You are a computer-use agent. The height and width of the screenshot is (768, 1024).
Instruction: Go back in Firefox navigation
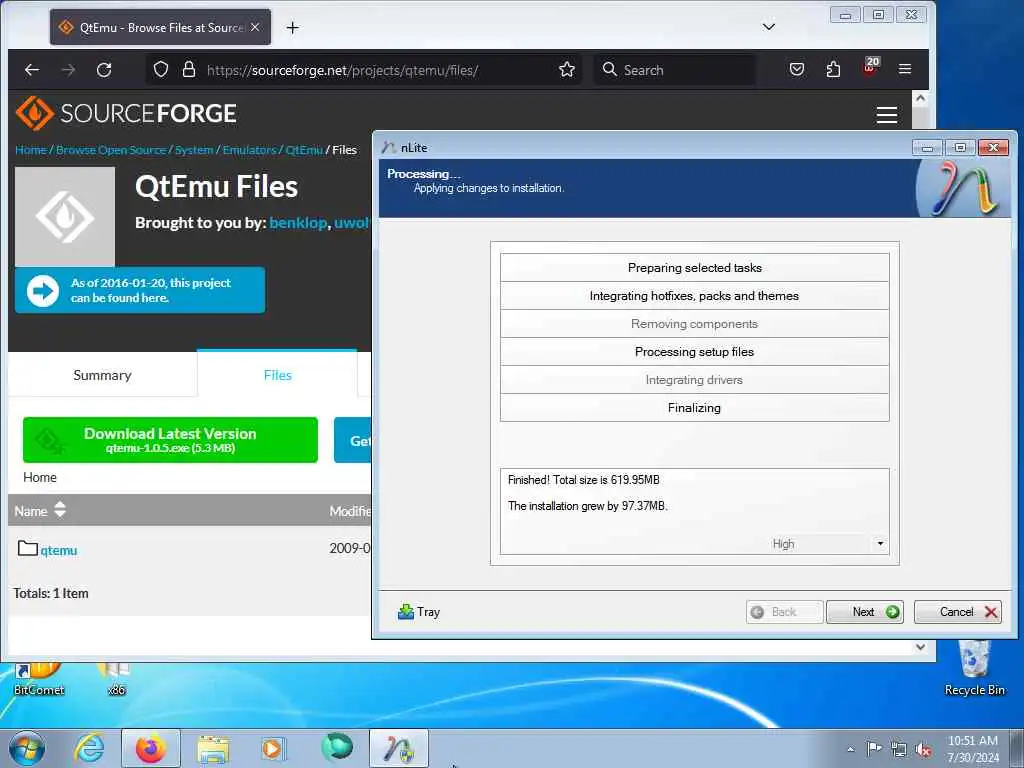[31, 69]
